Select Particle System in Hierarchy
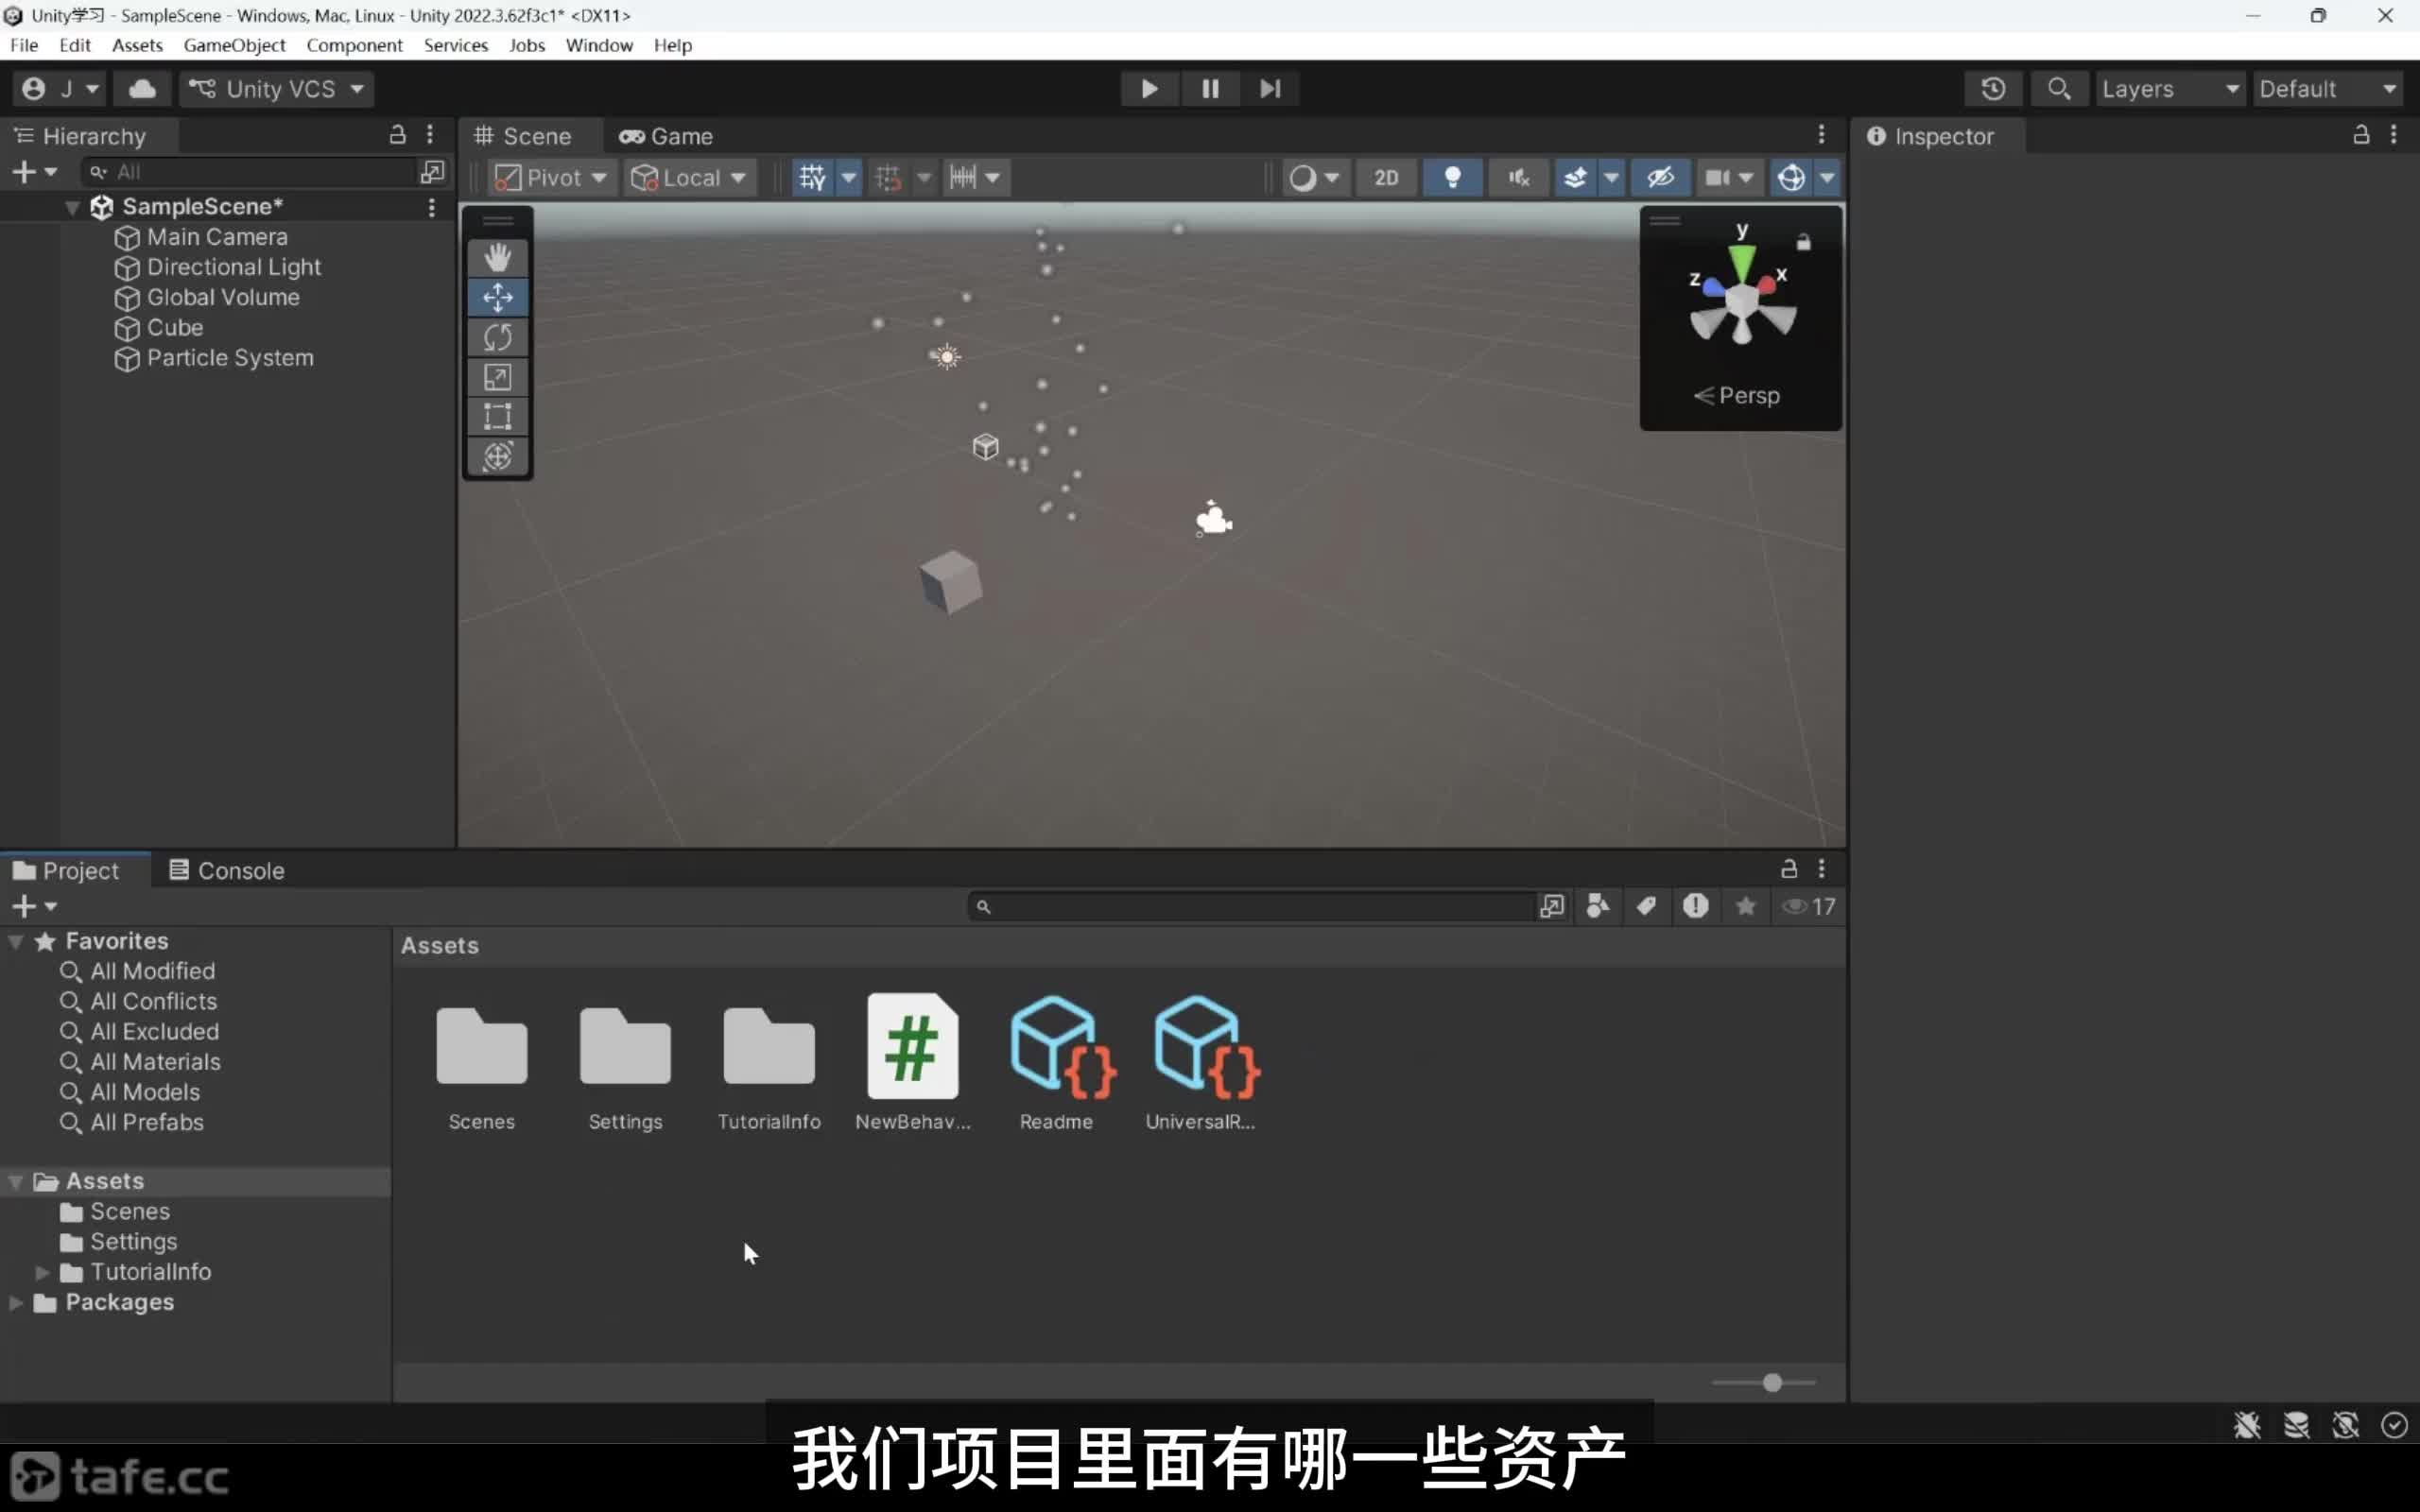Viewport: 2420px width, 1512px height. [x=229, y=358]
